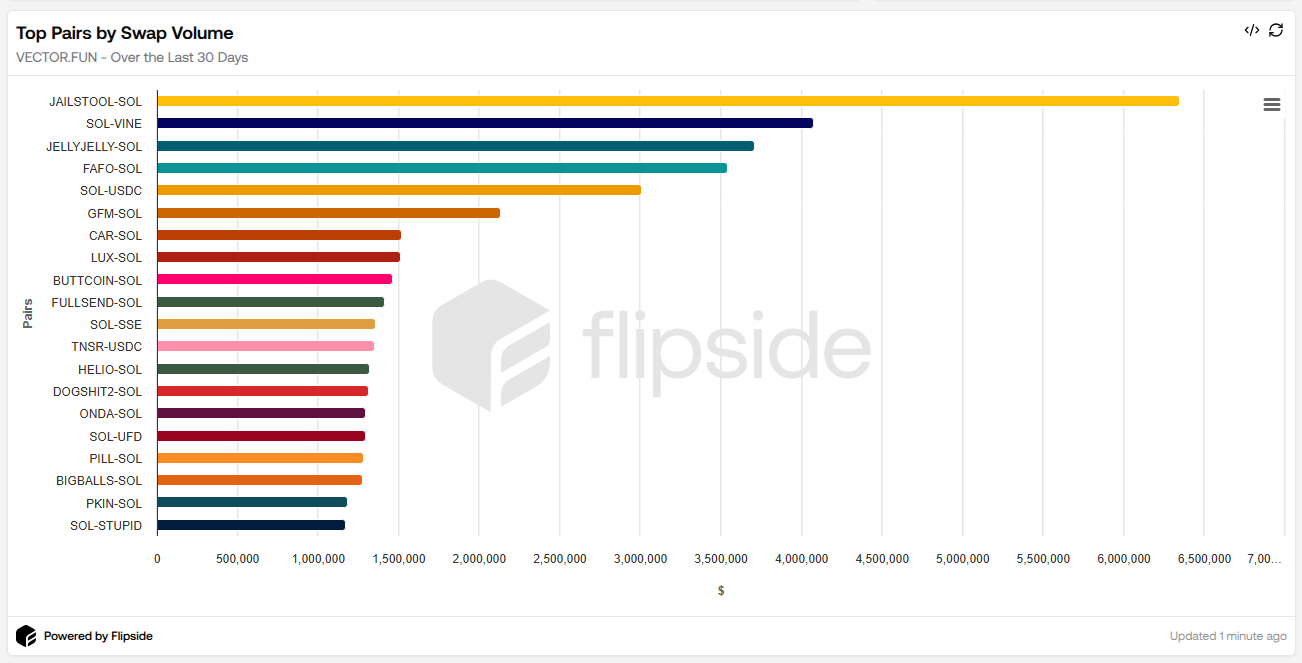Select the SOL-USDC orange bar
Image resolution: width=1302 pixels, height=663 pixels.
click(399, 190)
